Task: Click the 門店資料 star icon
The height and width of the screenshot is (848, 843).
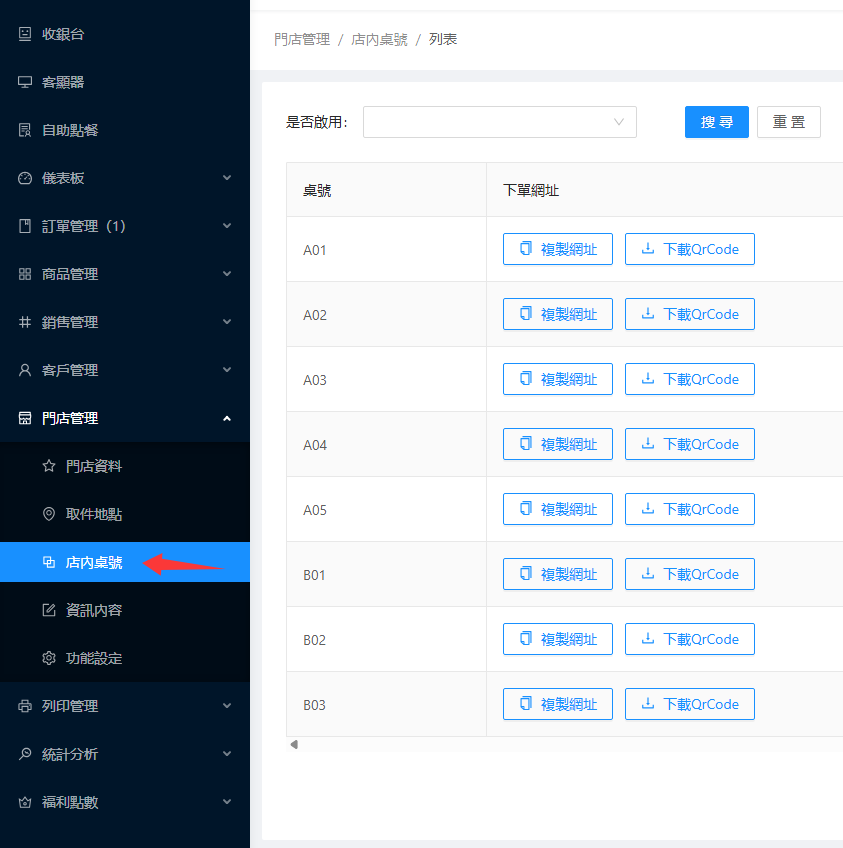Action: (49, 466)
